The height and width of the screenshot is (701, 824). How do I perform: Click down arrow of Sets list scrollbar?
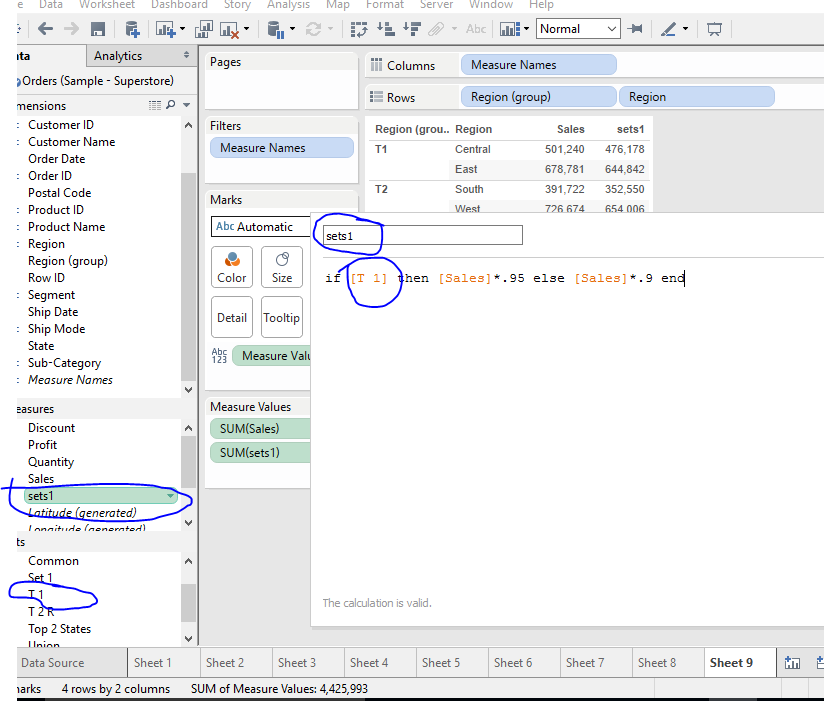click(189, 638)
